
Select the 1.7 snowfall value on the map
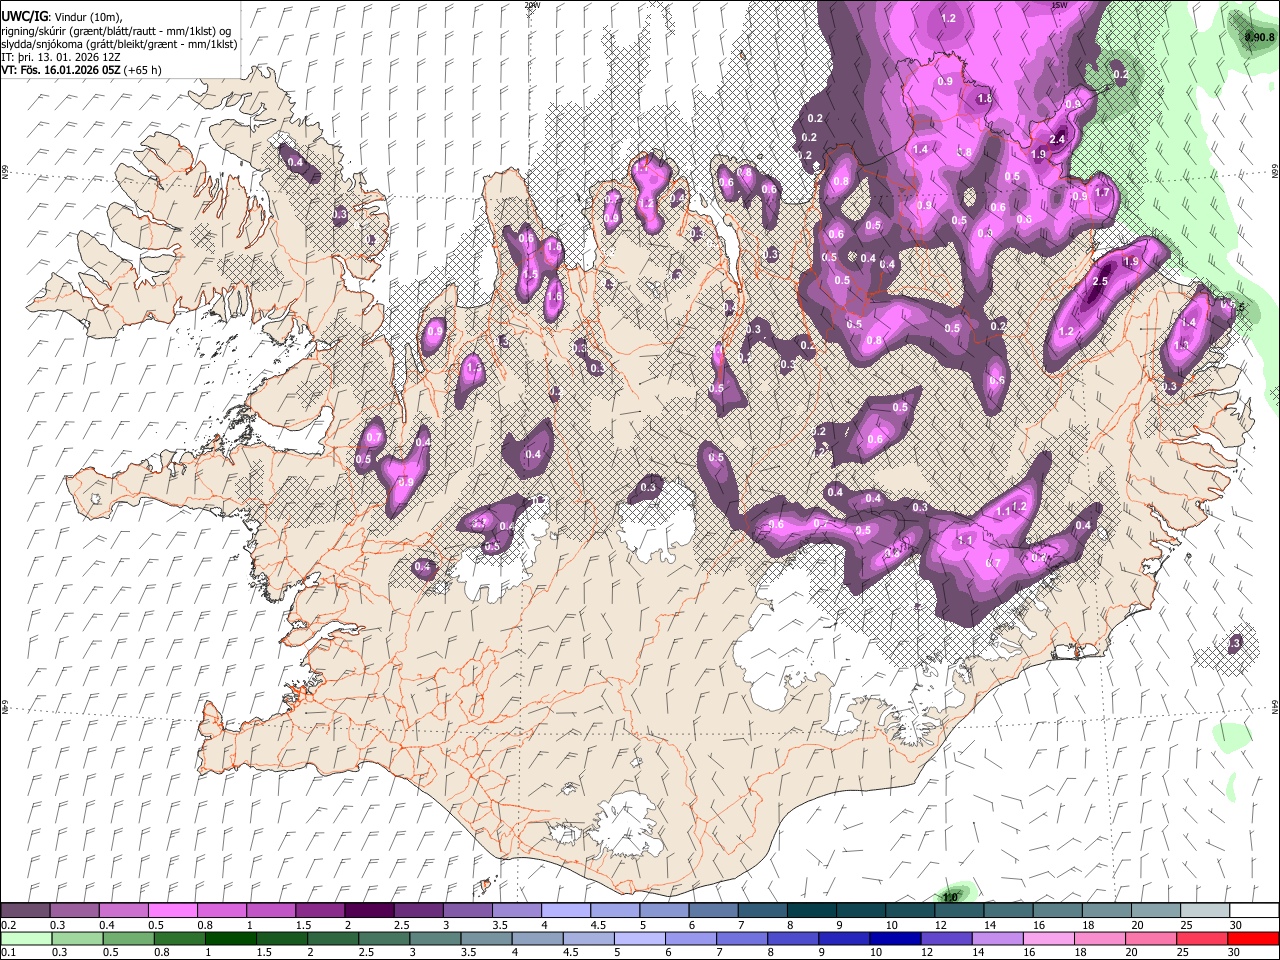[x=1102, y=192]
